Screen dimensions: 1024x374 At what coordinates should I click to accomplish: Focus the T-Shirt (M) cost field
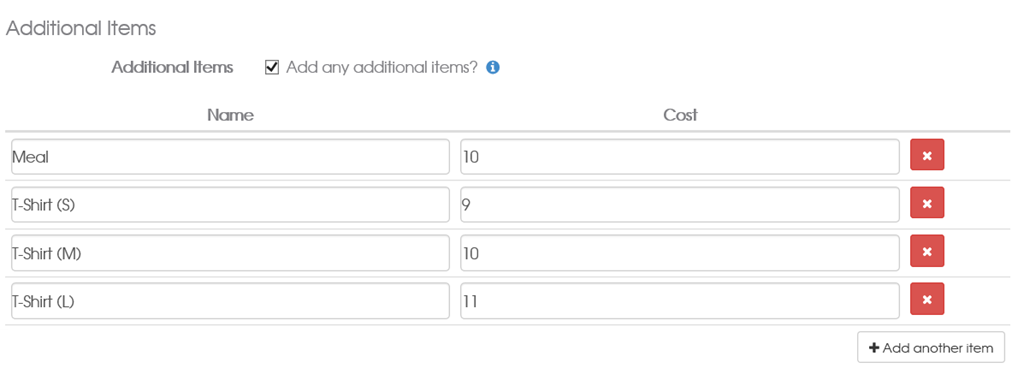[680, 253]
